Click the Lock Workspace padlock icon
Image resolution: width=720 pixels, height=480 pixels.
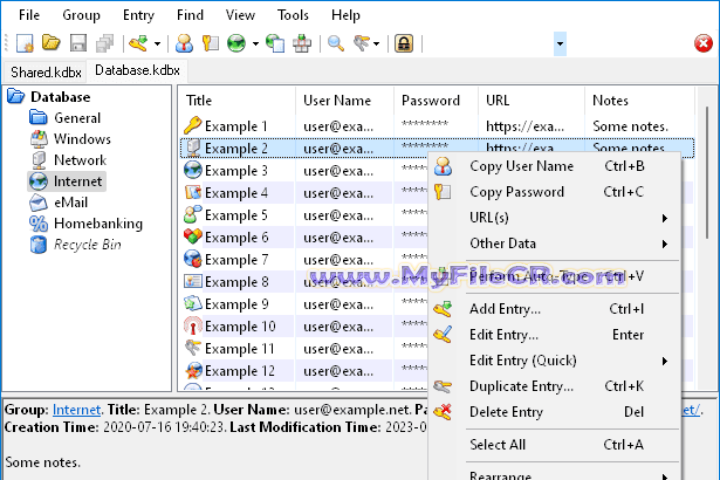(404, 44)
